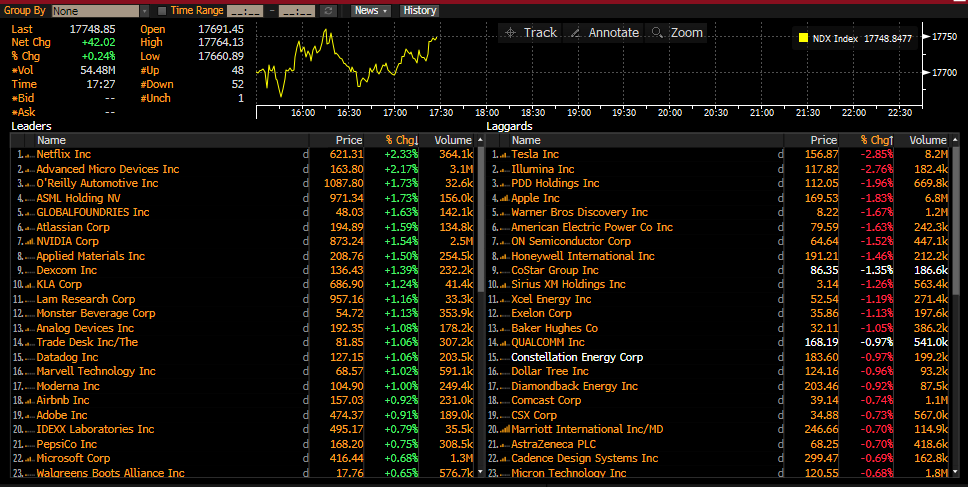Activate the Track crosshair tool
This screenshot has height=487, width=968.
coord(529,33)
